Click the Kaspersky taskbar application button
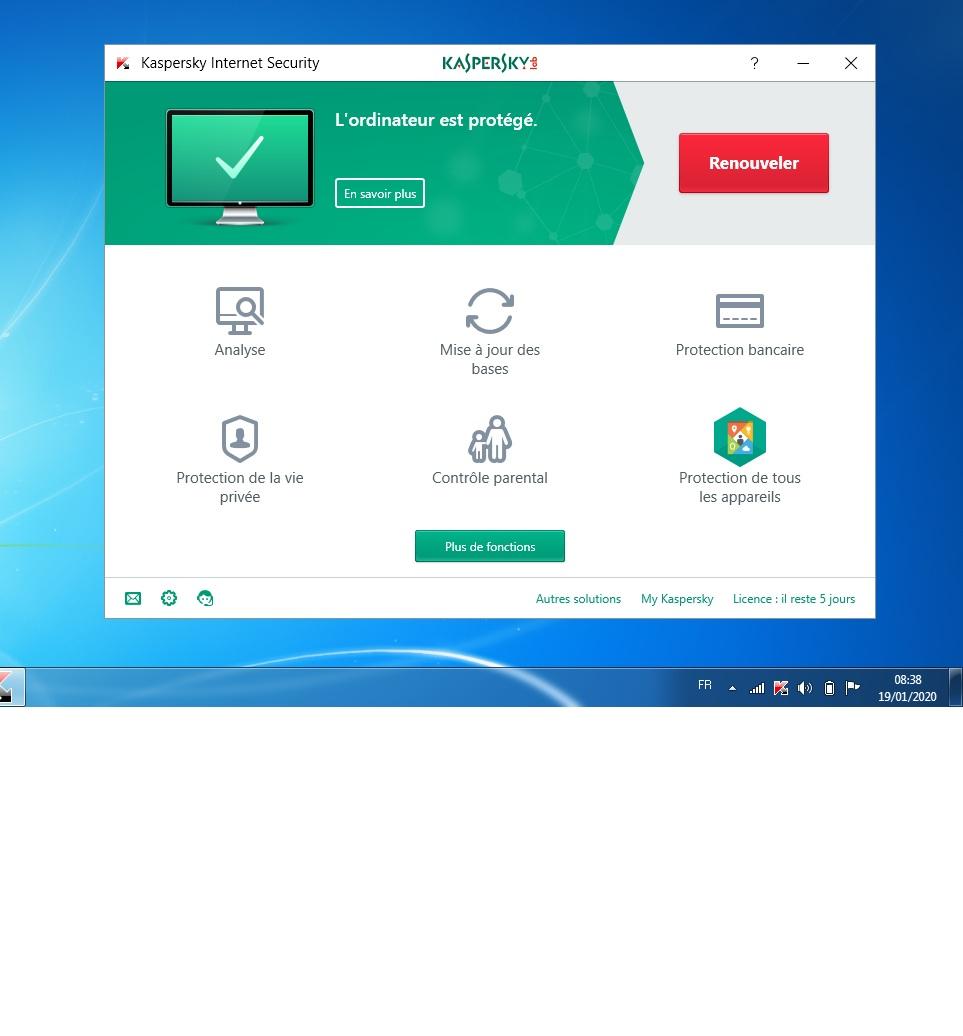 pyautogui.click(x=12, y=687)
